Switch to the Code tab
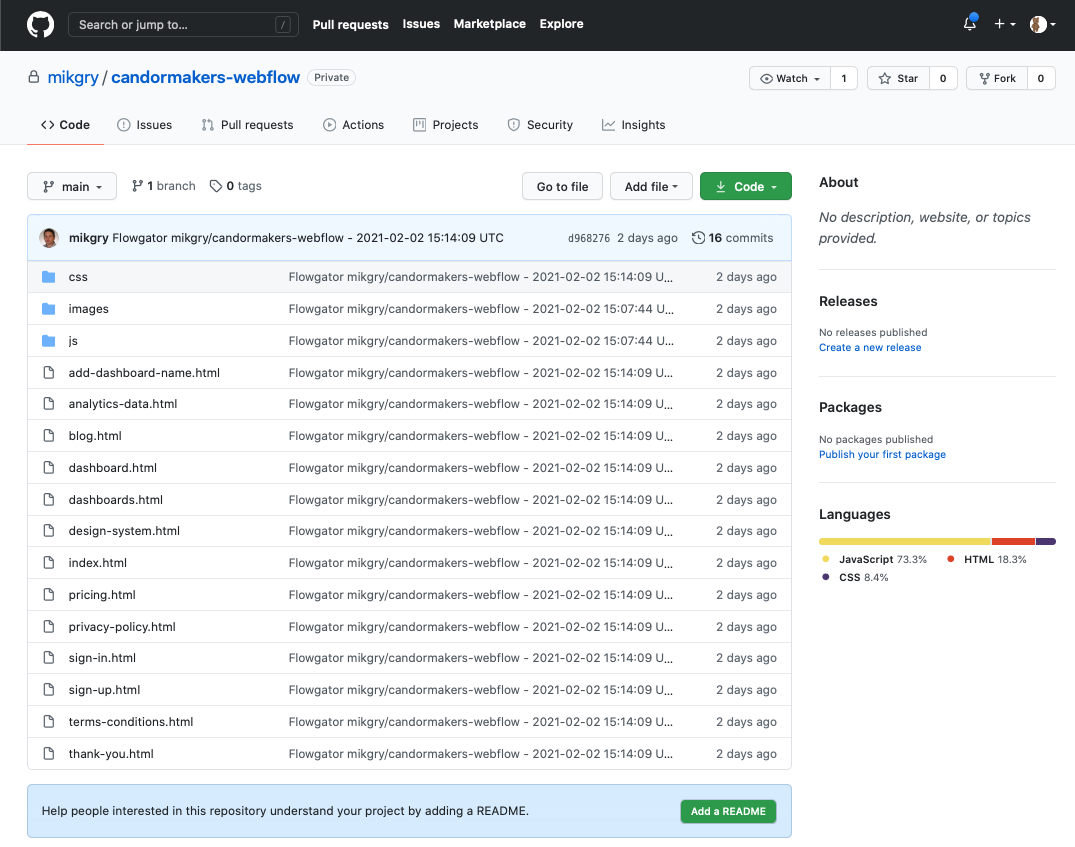The width and height of the screenshot is (1075, 847). coord(66,125)
